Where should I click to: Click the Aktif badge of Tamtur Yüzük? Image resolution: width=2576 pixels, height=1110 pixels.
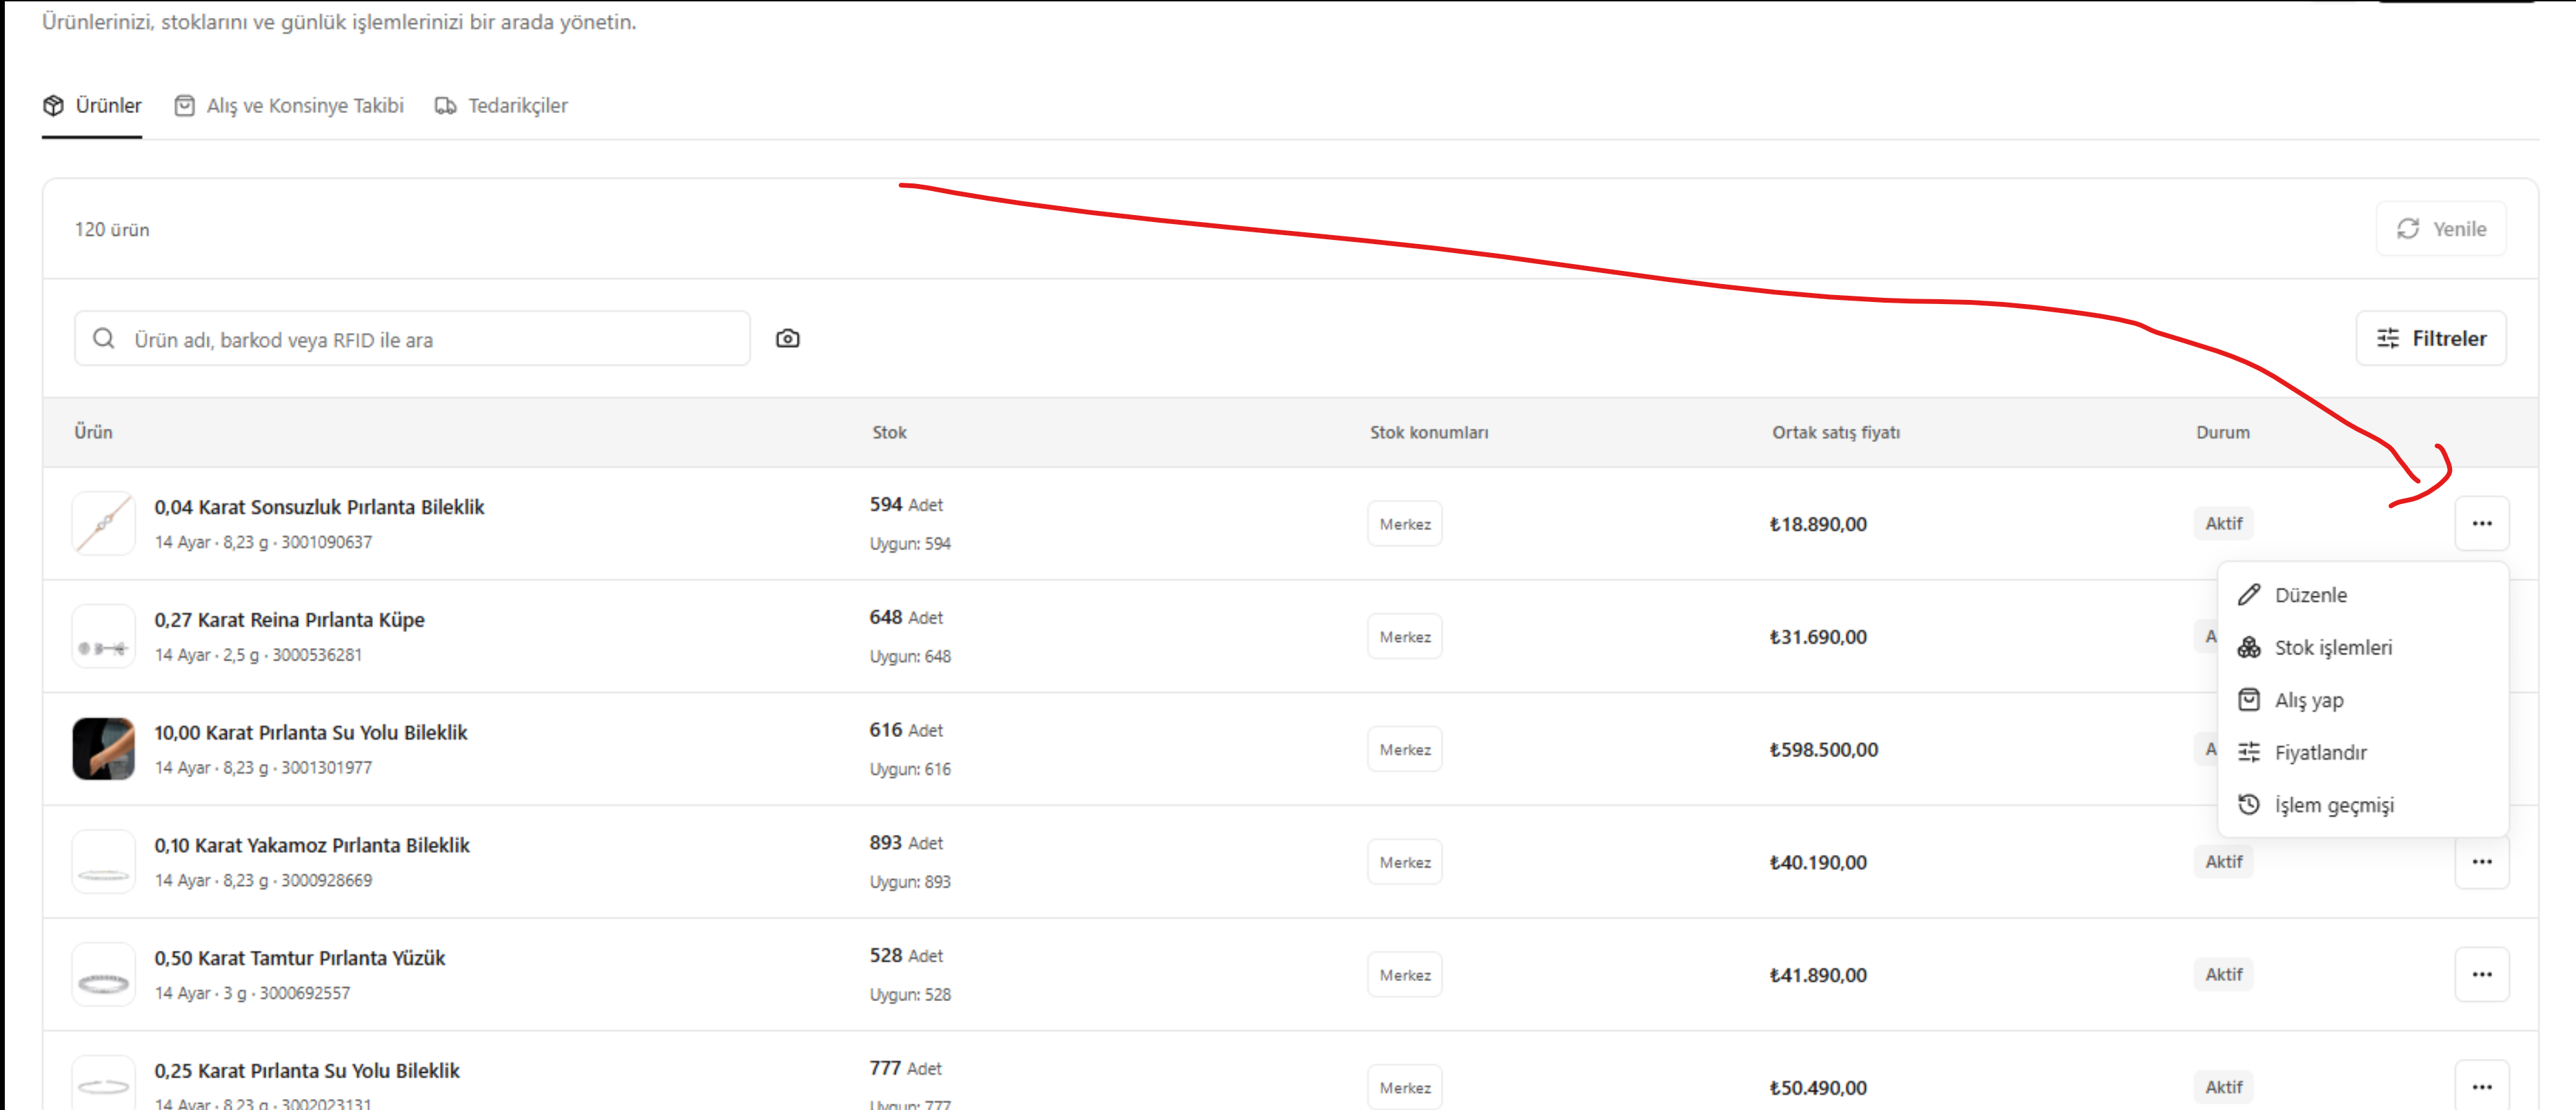(x=2223, y=975)
